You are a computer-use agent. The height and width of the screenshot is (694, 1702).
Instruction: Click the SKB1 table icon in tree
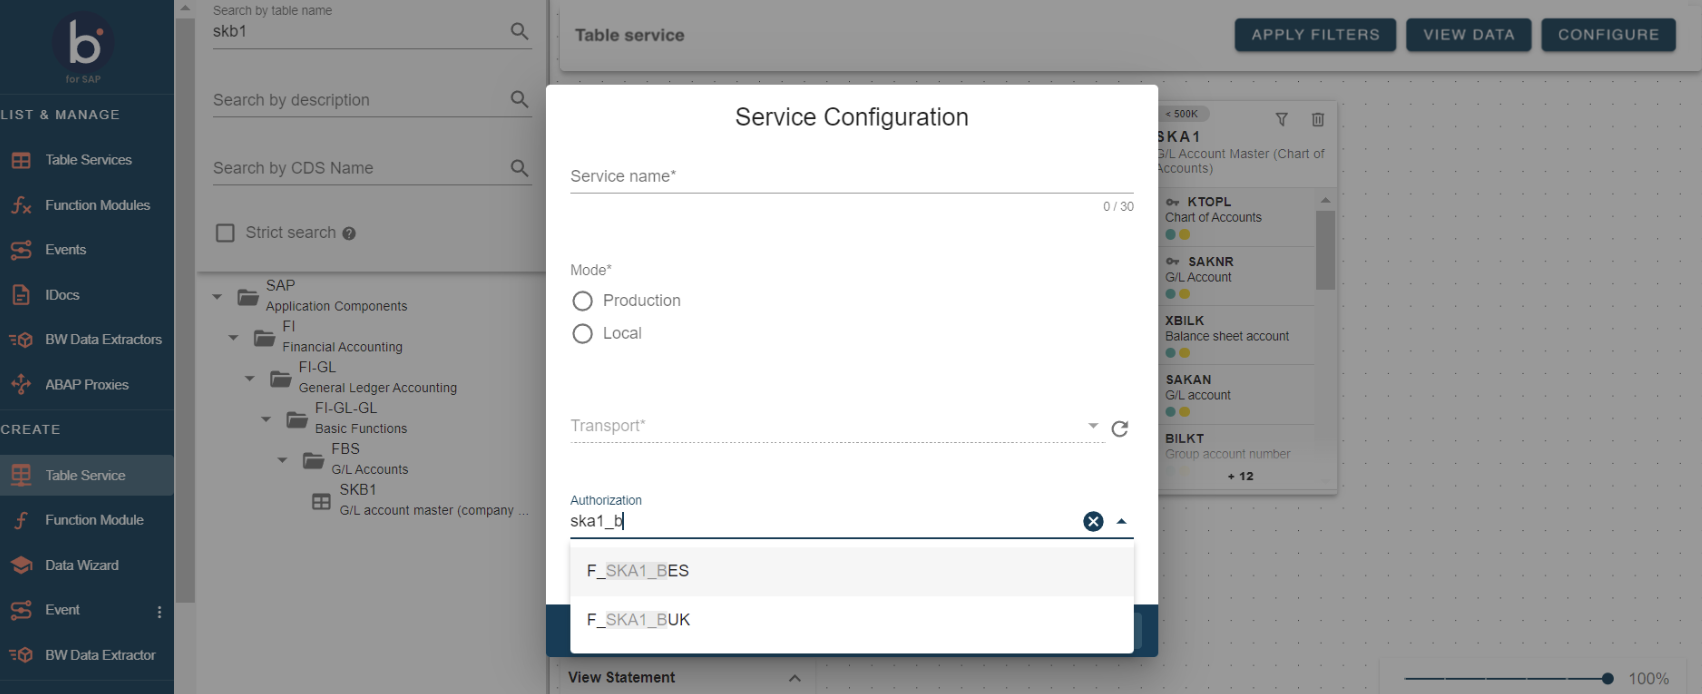pyautogui.click(x=321, y=501)
